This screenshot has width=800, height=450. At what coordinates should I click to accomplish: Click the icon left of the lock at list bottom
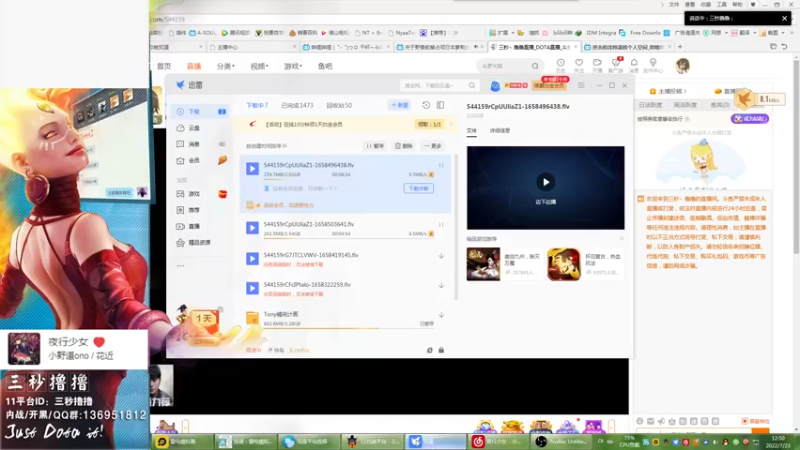430,351
